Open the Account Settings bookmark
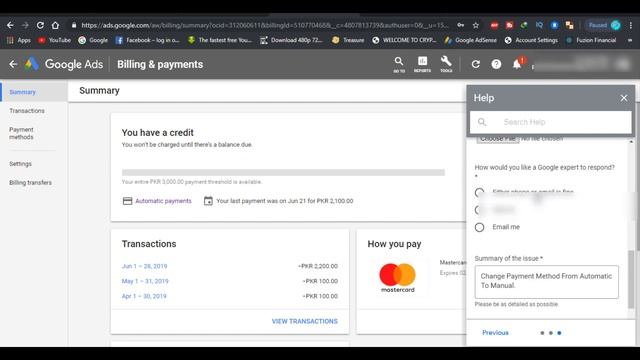 (x=531, y=40)
